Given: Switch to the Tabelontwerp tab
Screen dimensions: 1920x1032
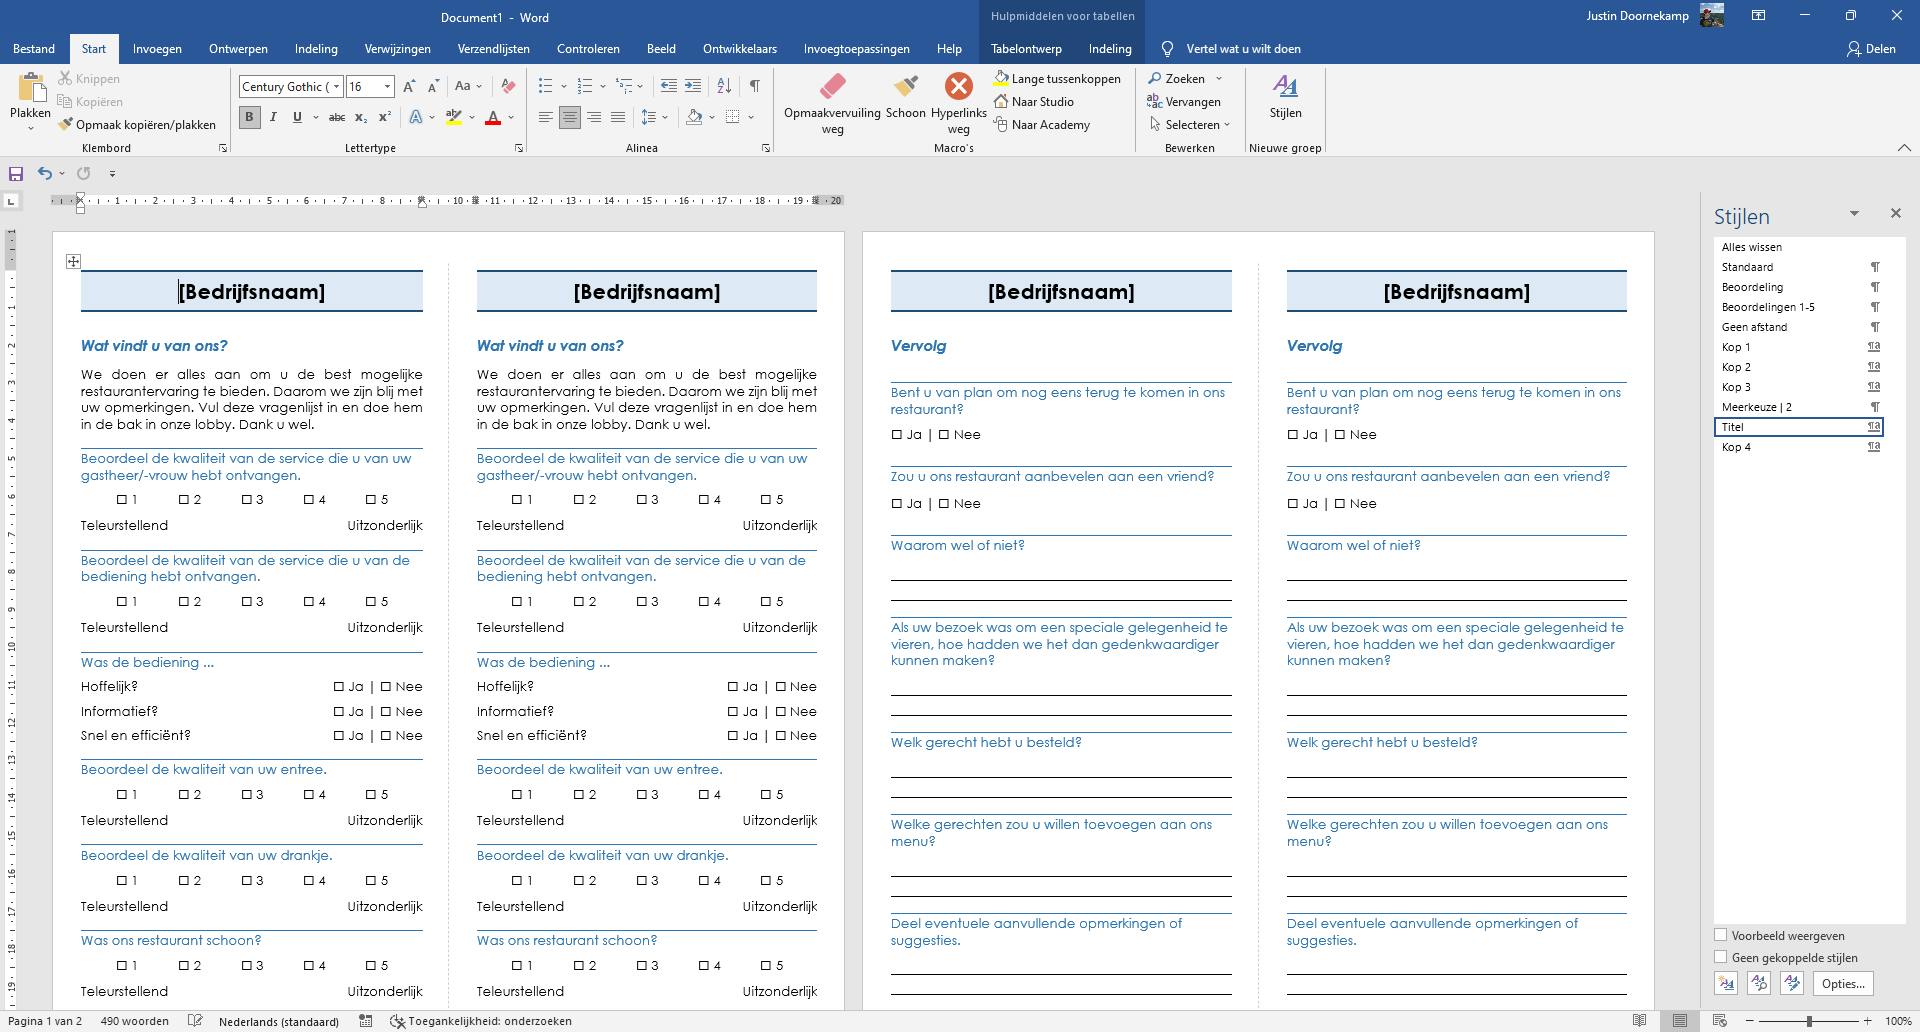Looking at the screenshot, I should coord(1026,49).
